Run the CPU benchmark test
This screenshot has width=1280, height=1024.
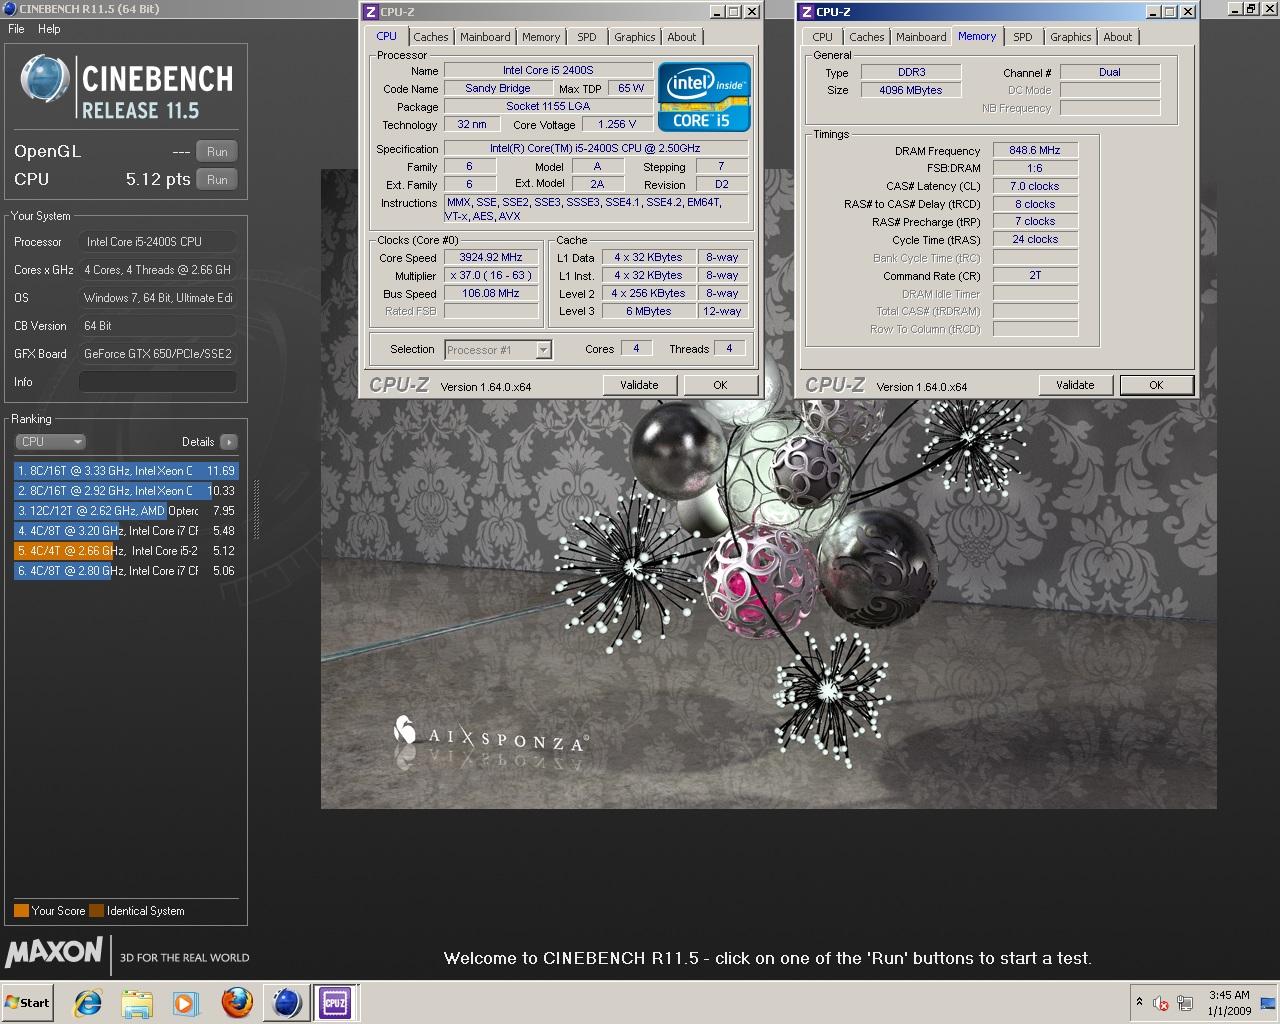217,180
